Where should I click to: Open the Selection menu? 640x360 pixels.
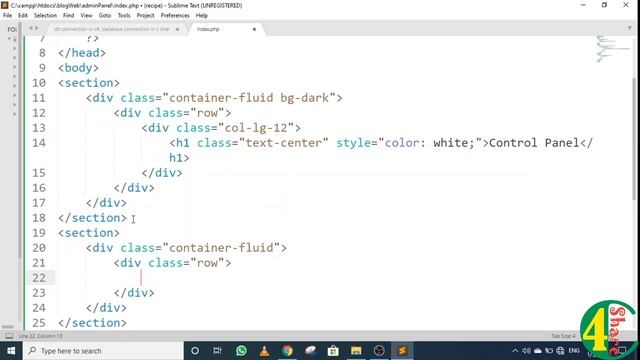point(45,16)
